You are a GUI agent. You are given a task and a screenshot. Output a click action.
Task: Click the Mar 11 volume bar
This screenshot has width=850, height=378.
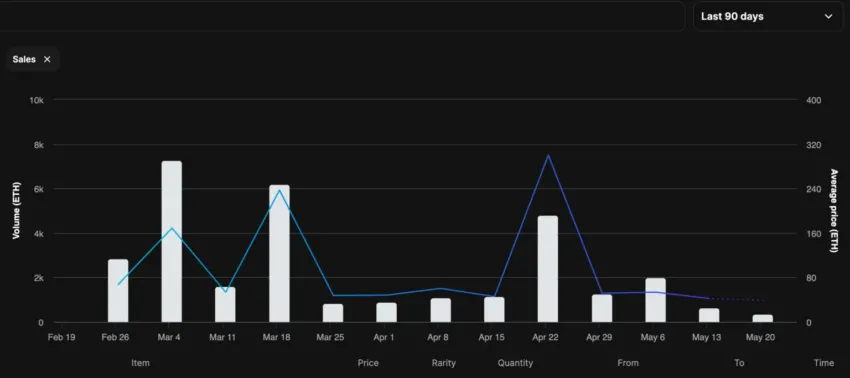tap(225, 305)
